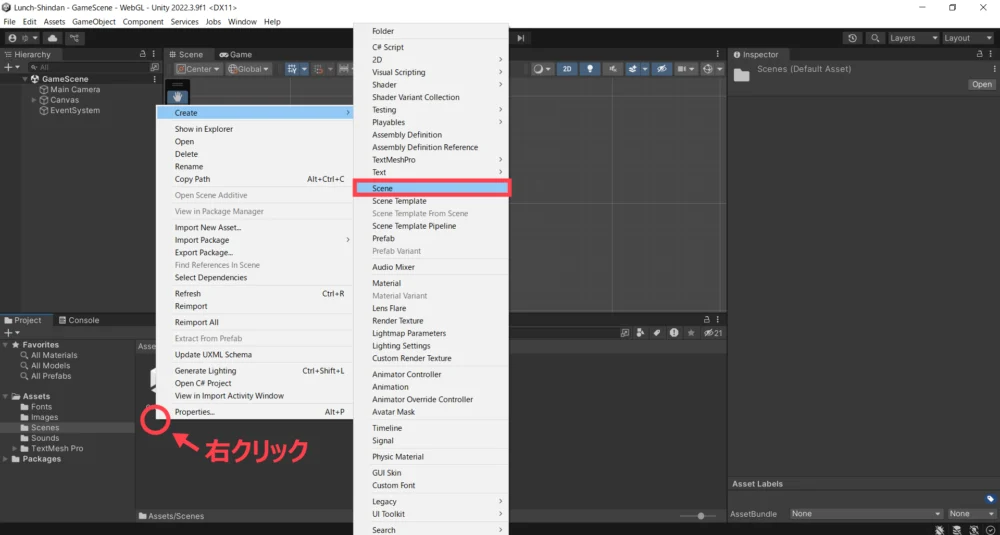
Task: Click Import New Asset in context menu
Action: [x=255, y=228]
